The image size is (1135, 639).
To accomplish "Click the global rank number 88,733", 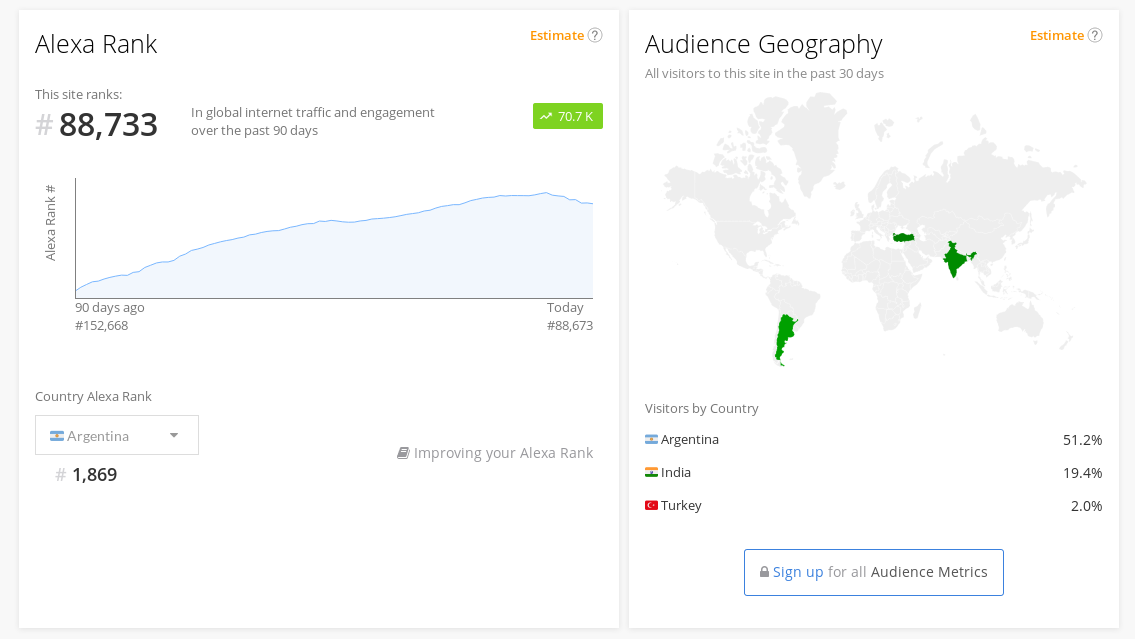I will click(x=108, y=125).
